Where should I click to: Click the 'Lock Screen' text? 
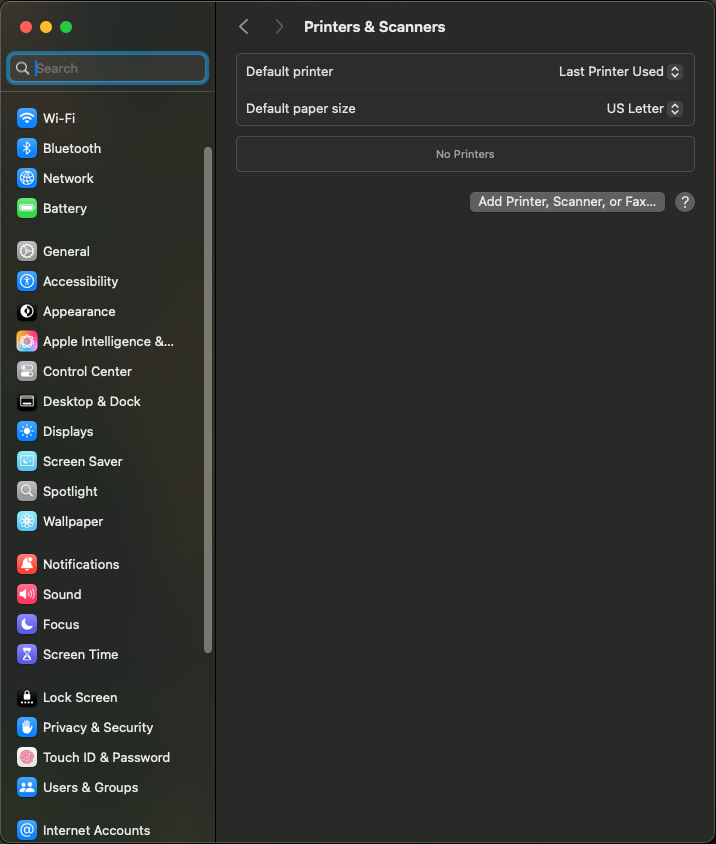point(80,697)
